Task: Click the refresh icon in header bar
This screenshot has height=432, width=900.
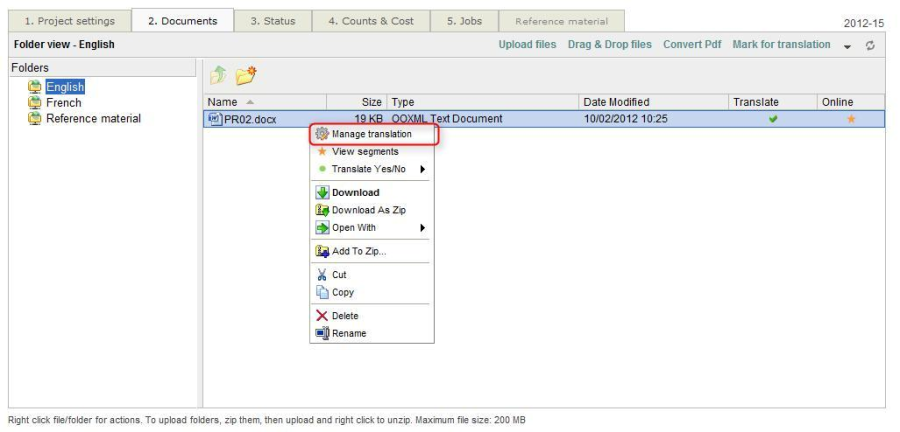Action: click(870, 45)
